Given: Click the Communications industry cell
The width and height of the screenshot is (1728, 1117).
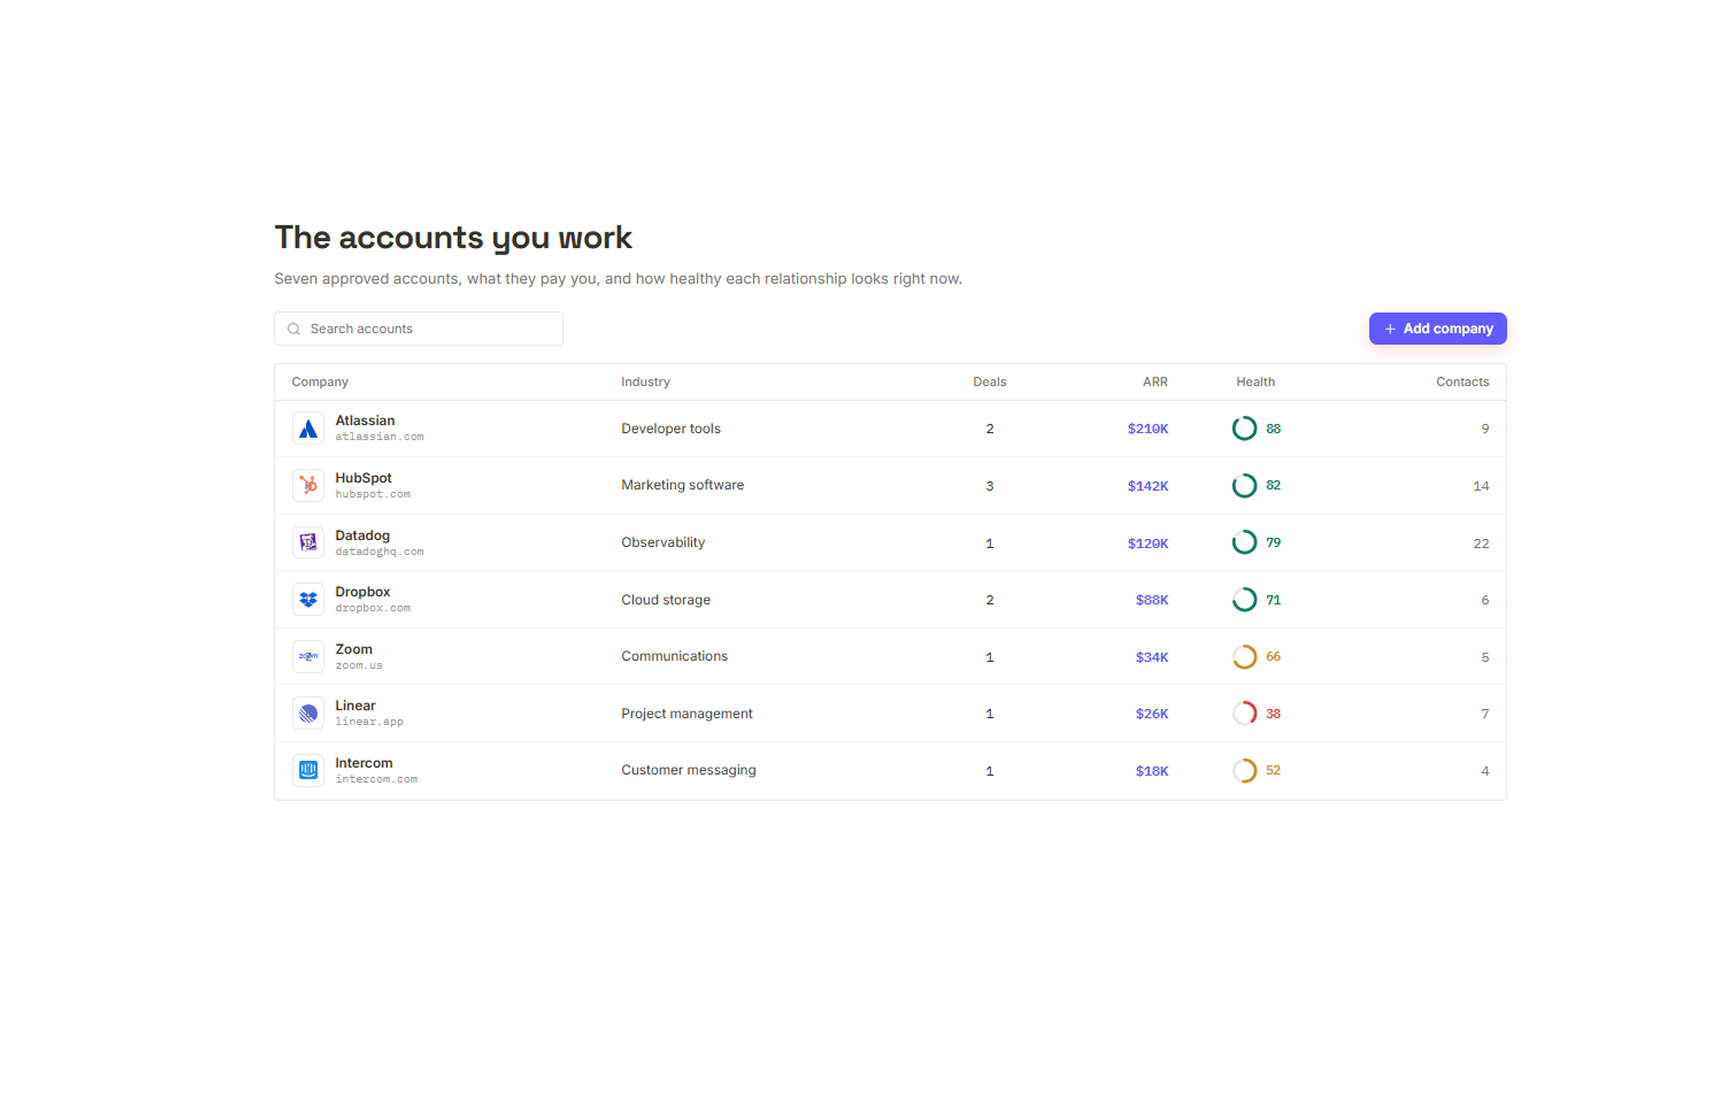Looking at the screenshot, I should point(674,656).
